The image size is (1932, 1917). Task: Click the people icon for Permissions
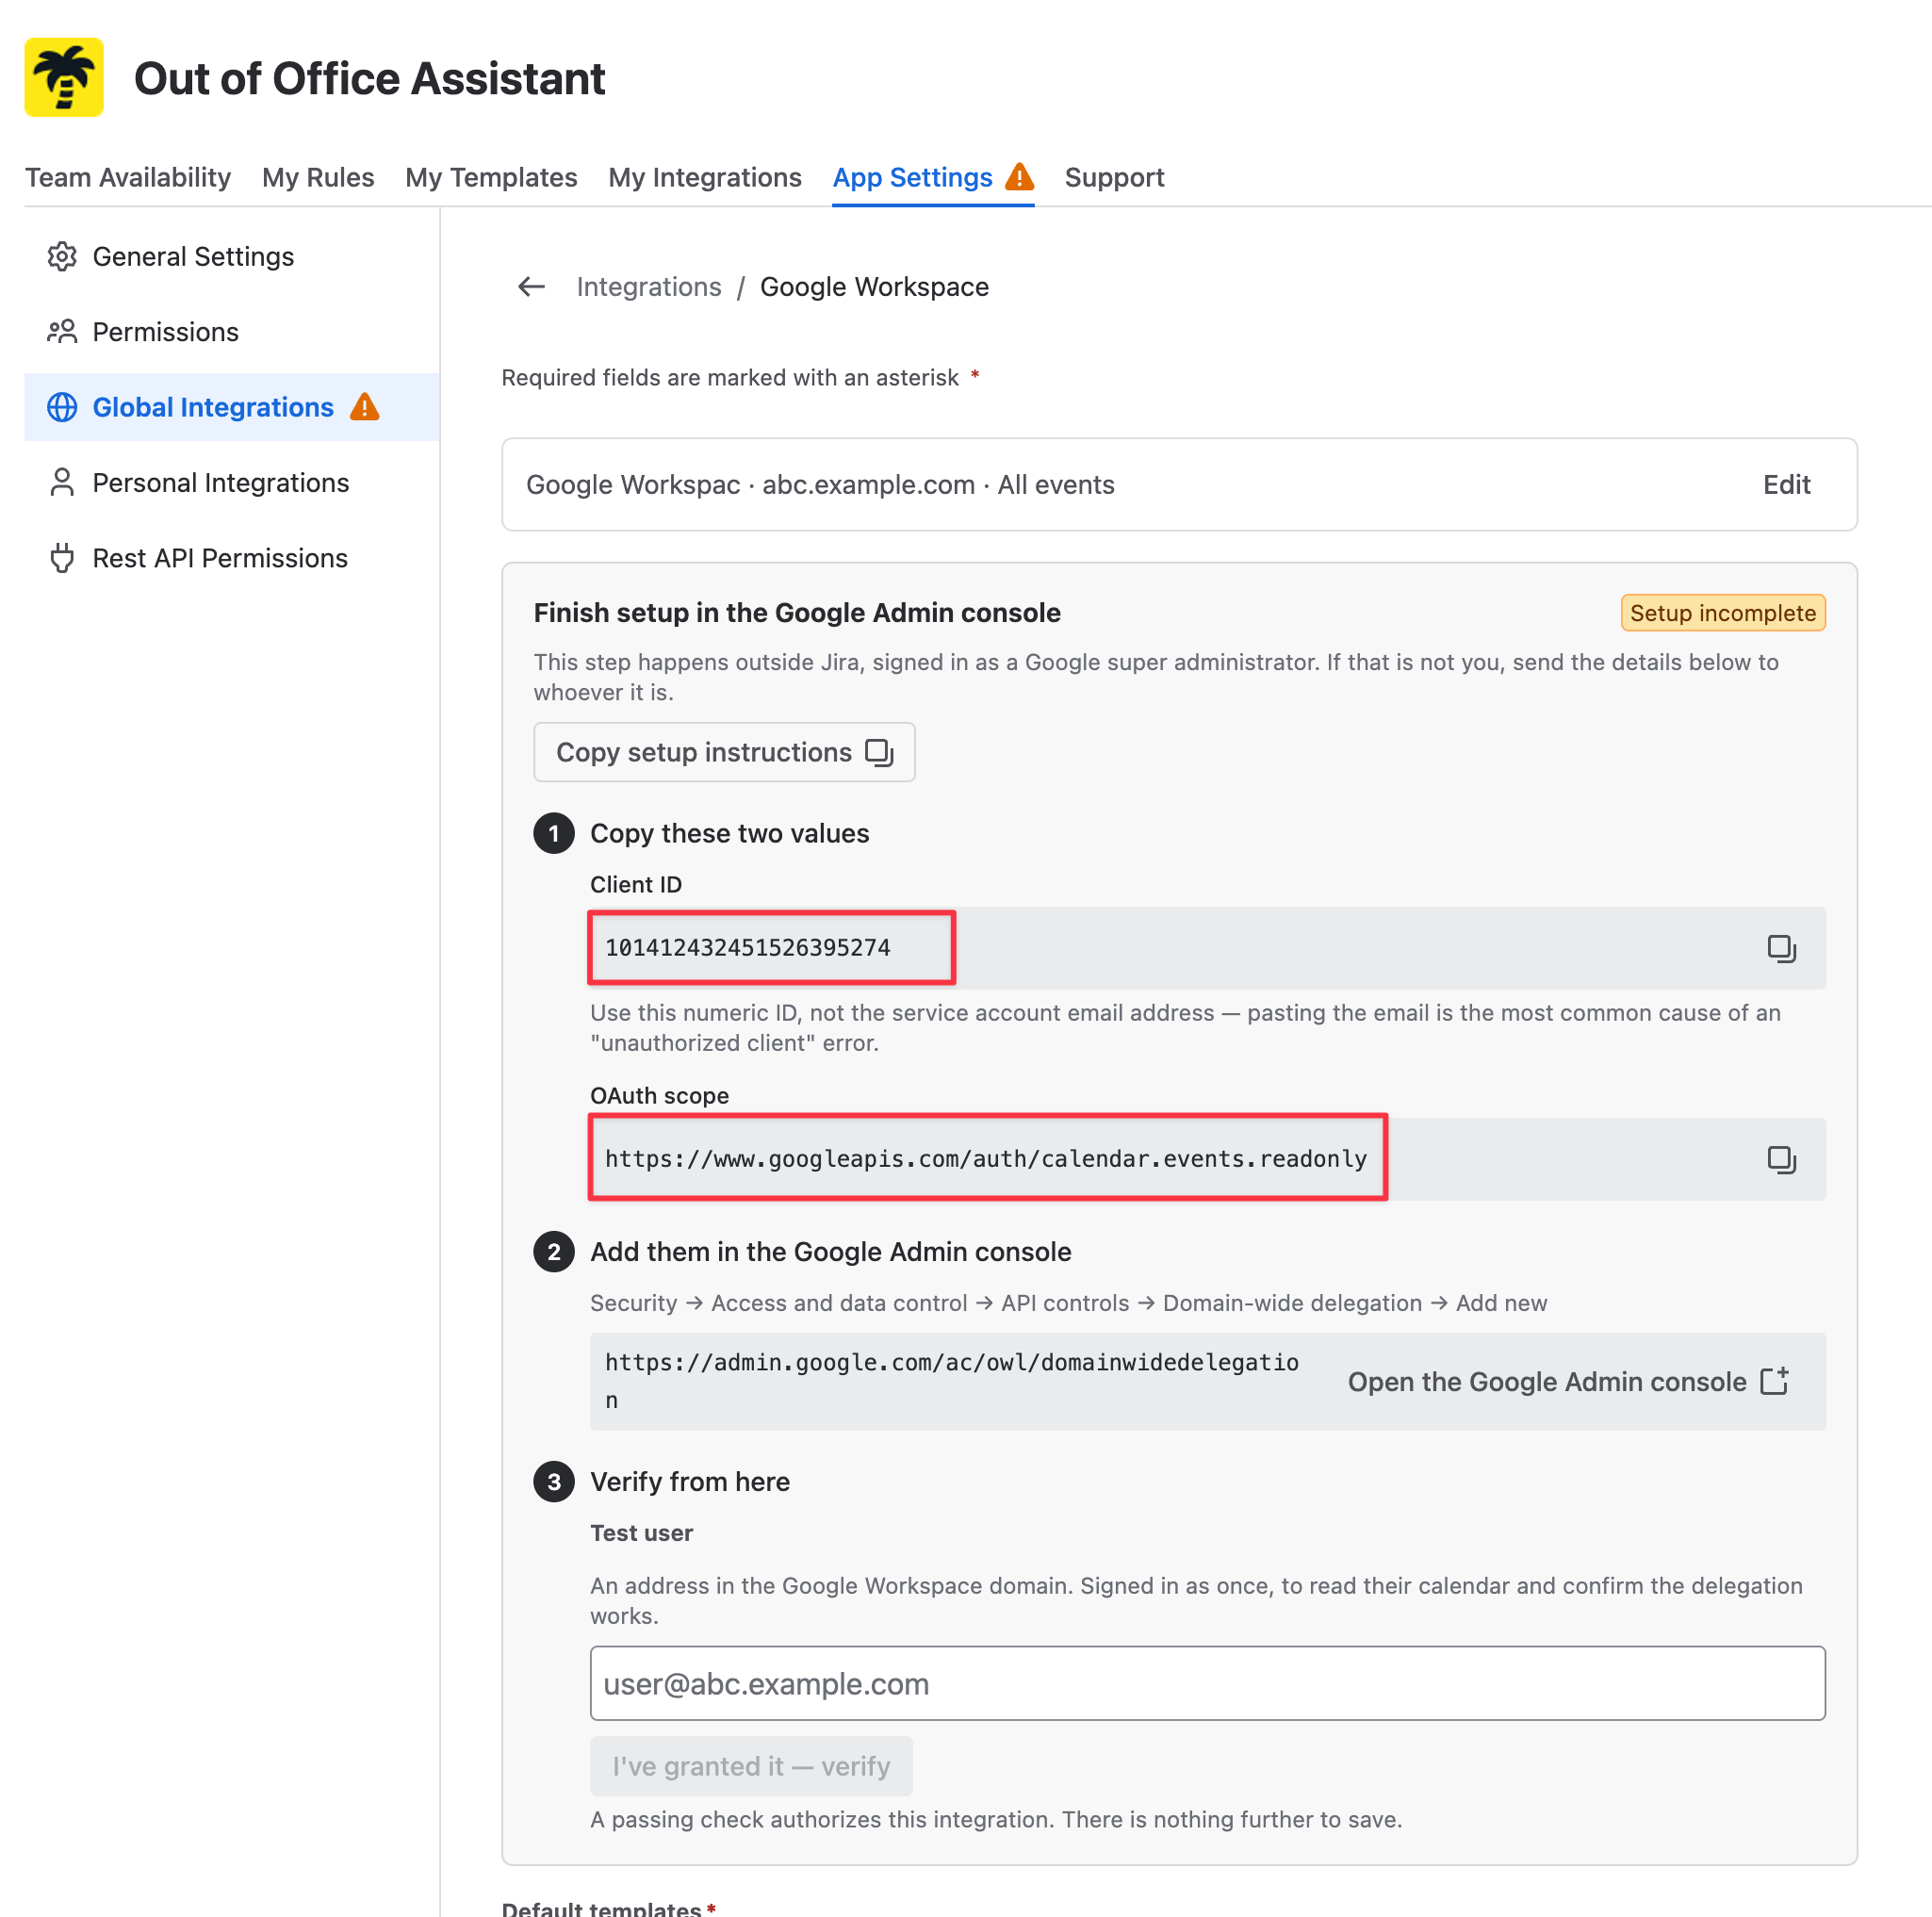point(62,332)
